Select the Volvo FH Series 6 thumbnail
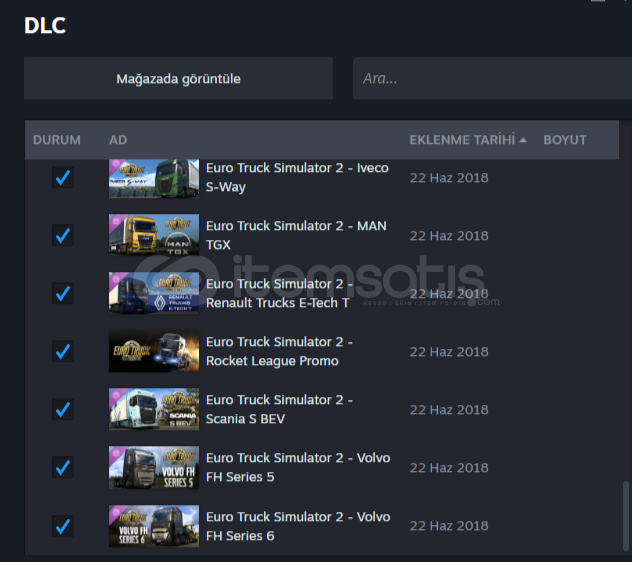The height and width of the screenshot is (562, 632). click(154, 526)
